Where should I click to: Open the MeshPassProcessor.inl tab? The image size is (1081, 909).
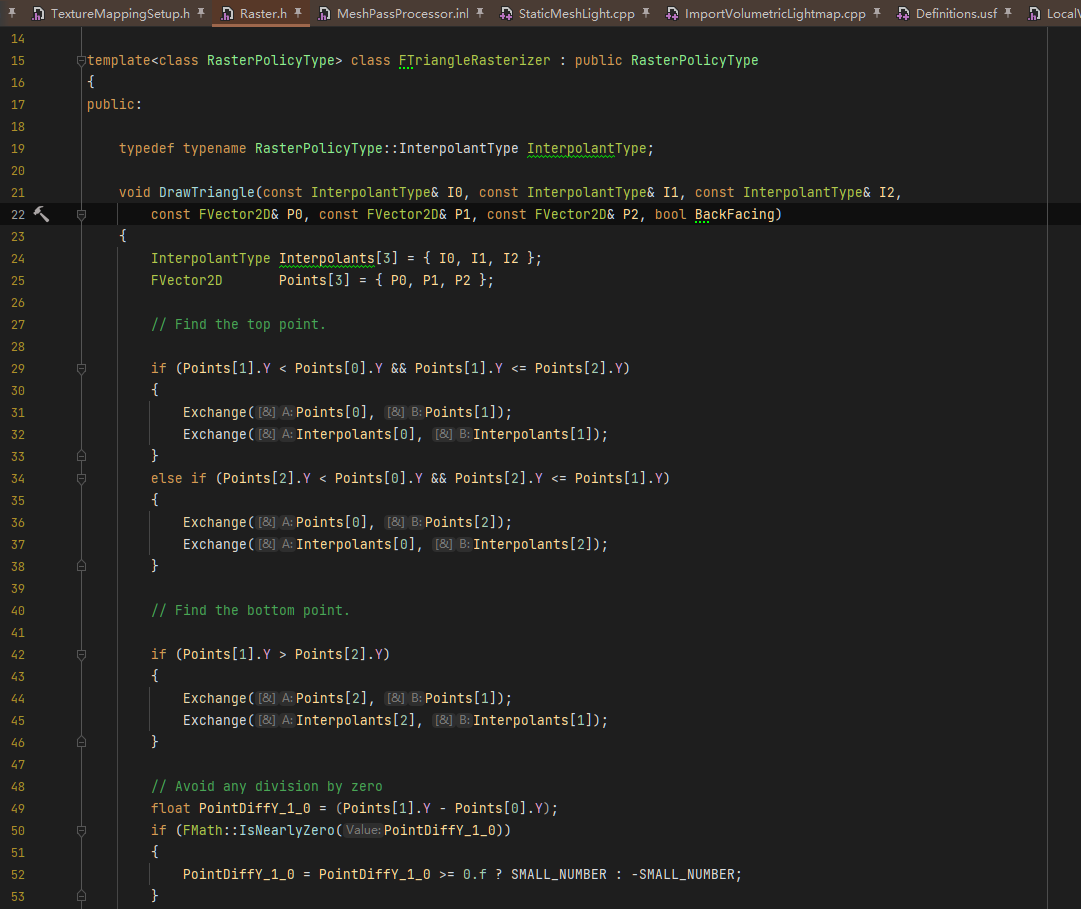click(x=402, y=14)
